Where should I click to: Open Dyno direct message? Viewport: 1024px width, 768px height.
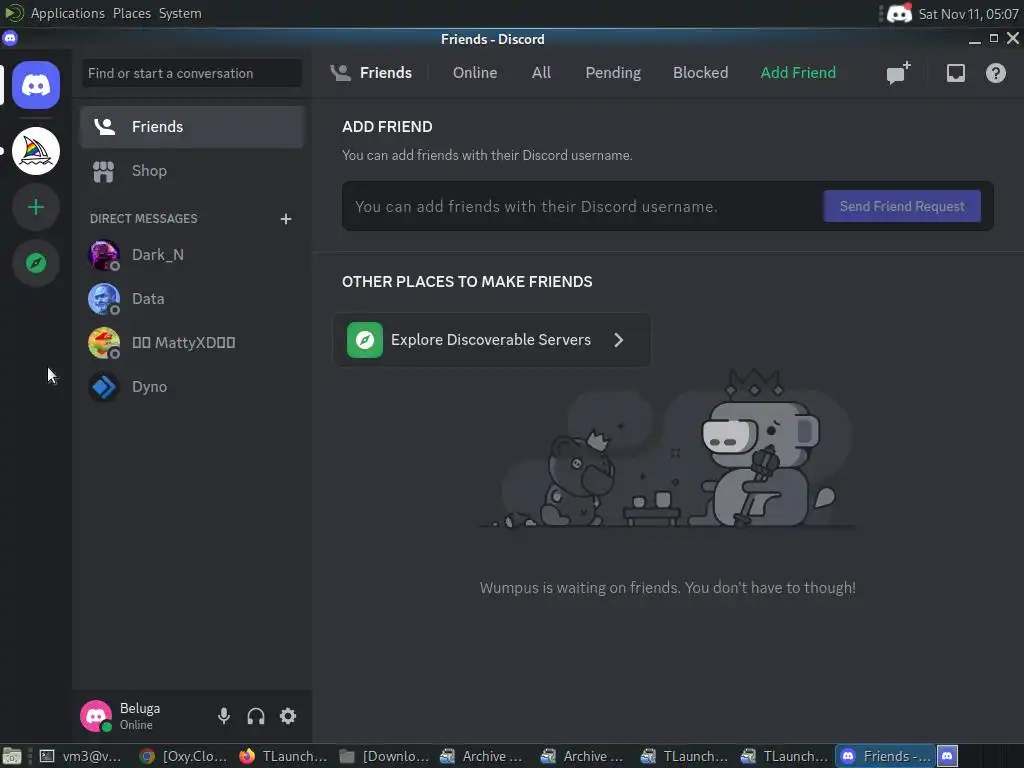[x=191, y=387]
